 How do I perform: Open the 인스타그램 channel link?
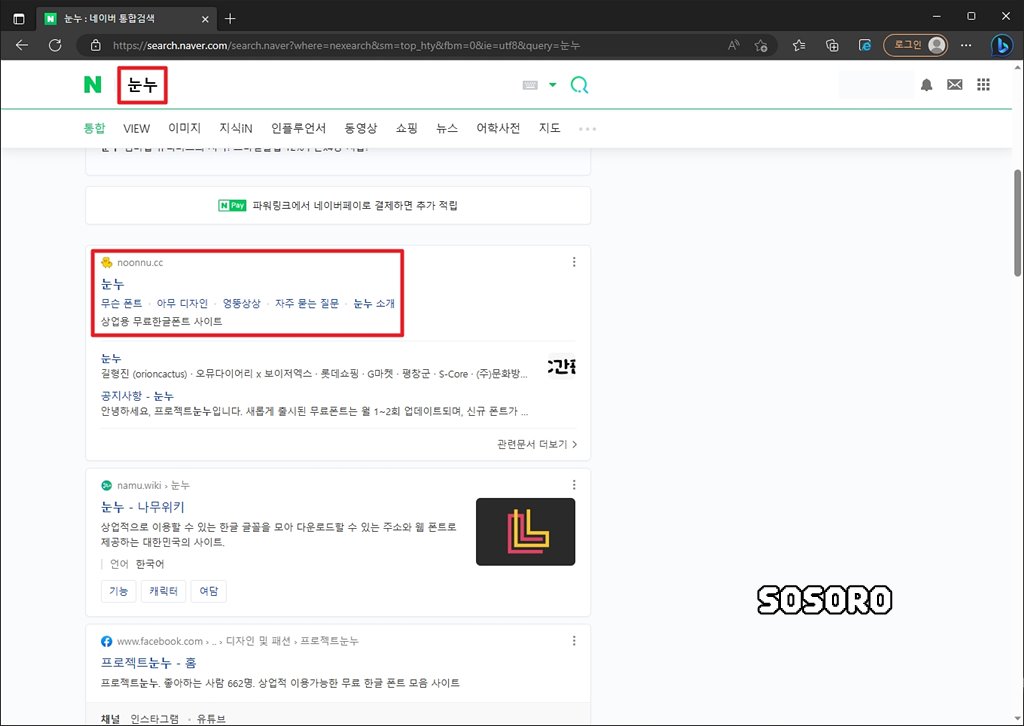click(x=154, y=719)
